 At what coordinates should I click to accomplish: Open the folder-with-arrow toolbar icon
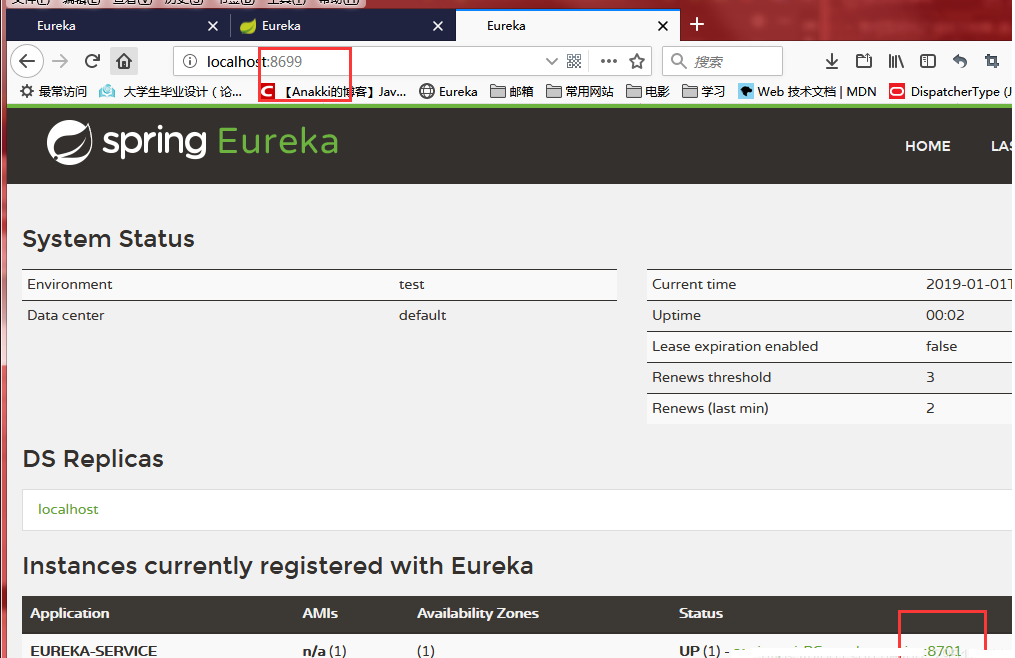point(864,62)
